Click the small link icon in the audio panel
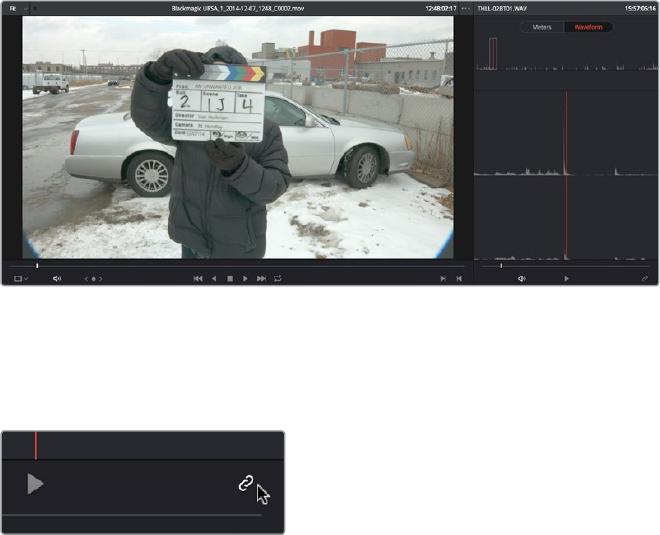 click(645, 279)
